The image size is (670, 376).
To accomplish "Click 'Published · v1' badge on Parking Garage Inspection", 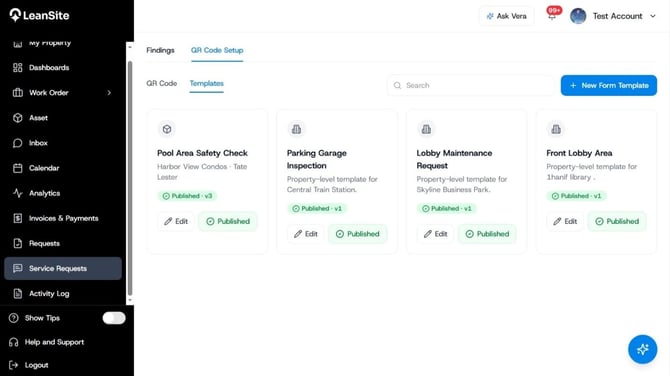I will click(x=317, y=209).
